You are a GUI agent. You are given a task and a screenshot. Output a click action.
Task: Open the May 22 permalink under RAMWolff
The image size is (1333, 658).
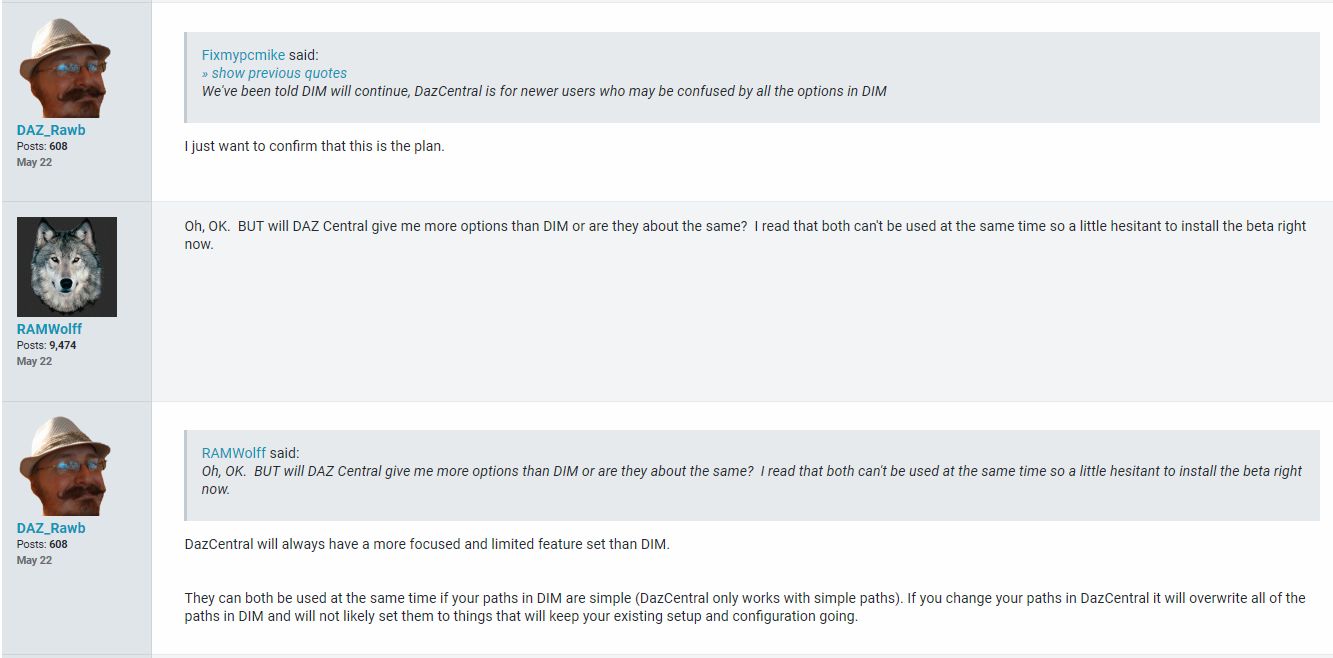tap(34, 361)
